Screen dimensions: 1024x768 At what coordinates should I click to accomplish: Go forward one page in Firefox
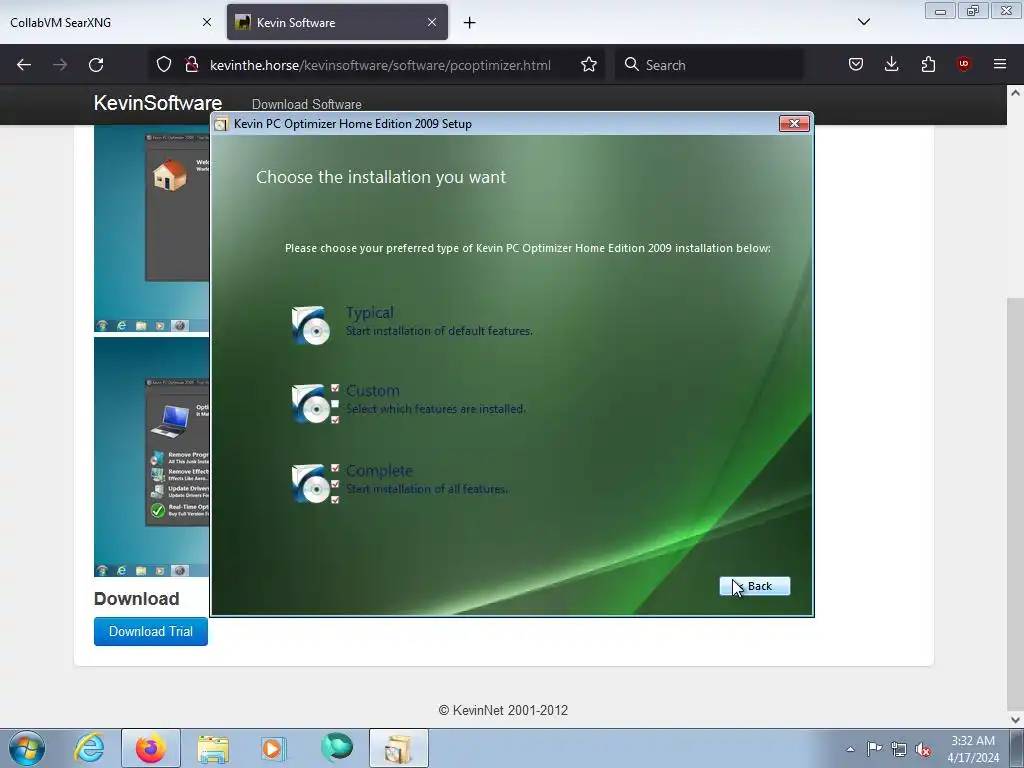[x=59, y=65]
